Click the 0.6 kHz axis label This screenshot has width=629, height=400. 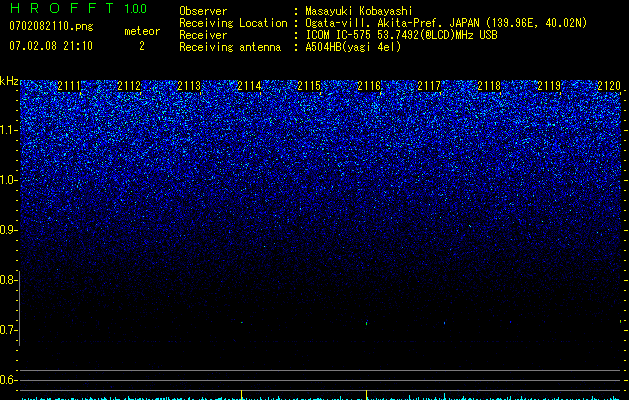(x=9, y=380)
